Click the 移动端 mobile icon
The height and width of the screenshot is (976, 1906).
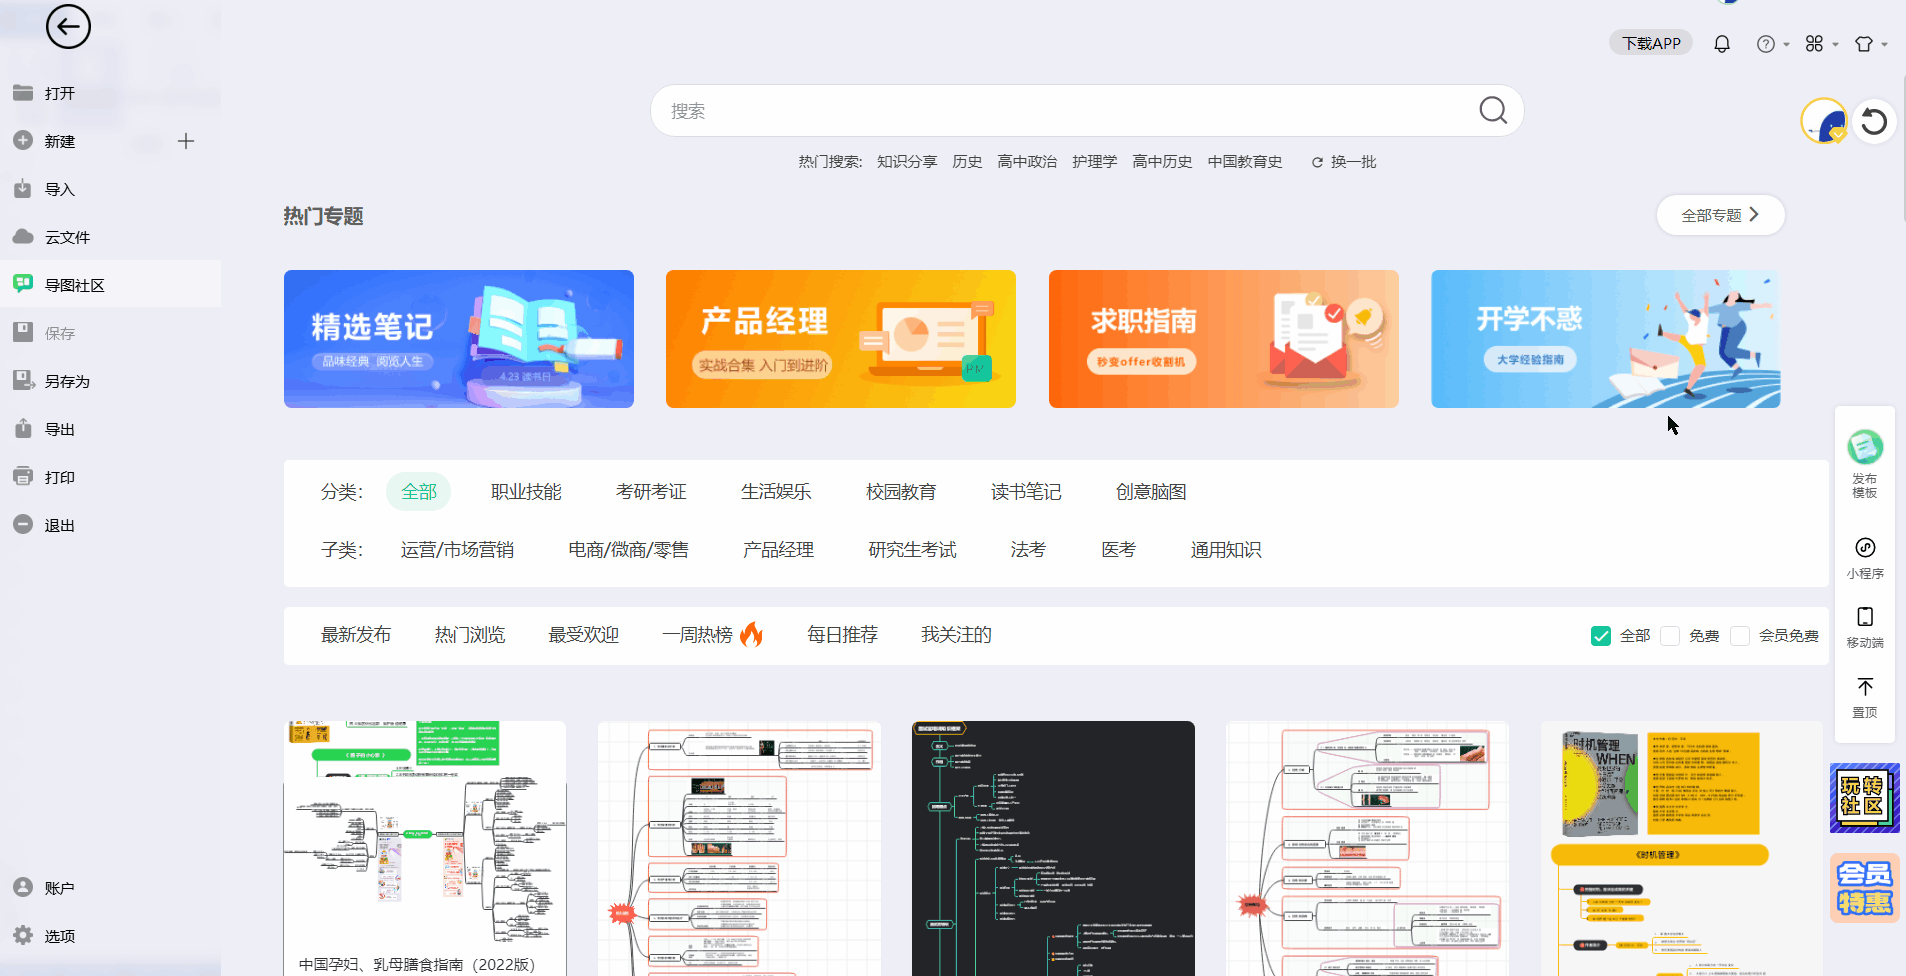(1865, 616)
